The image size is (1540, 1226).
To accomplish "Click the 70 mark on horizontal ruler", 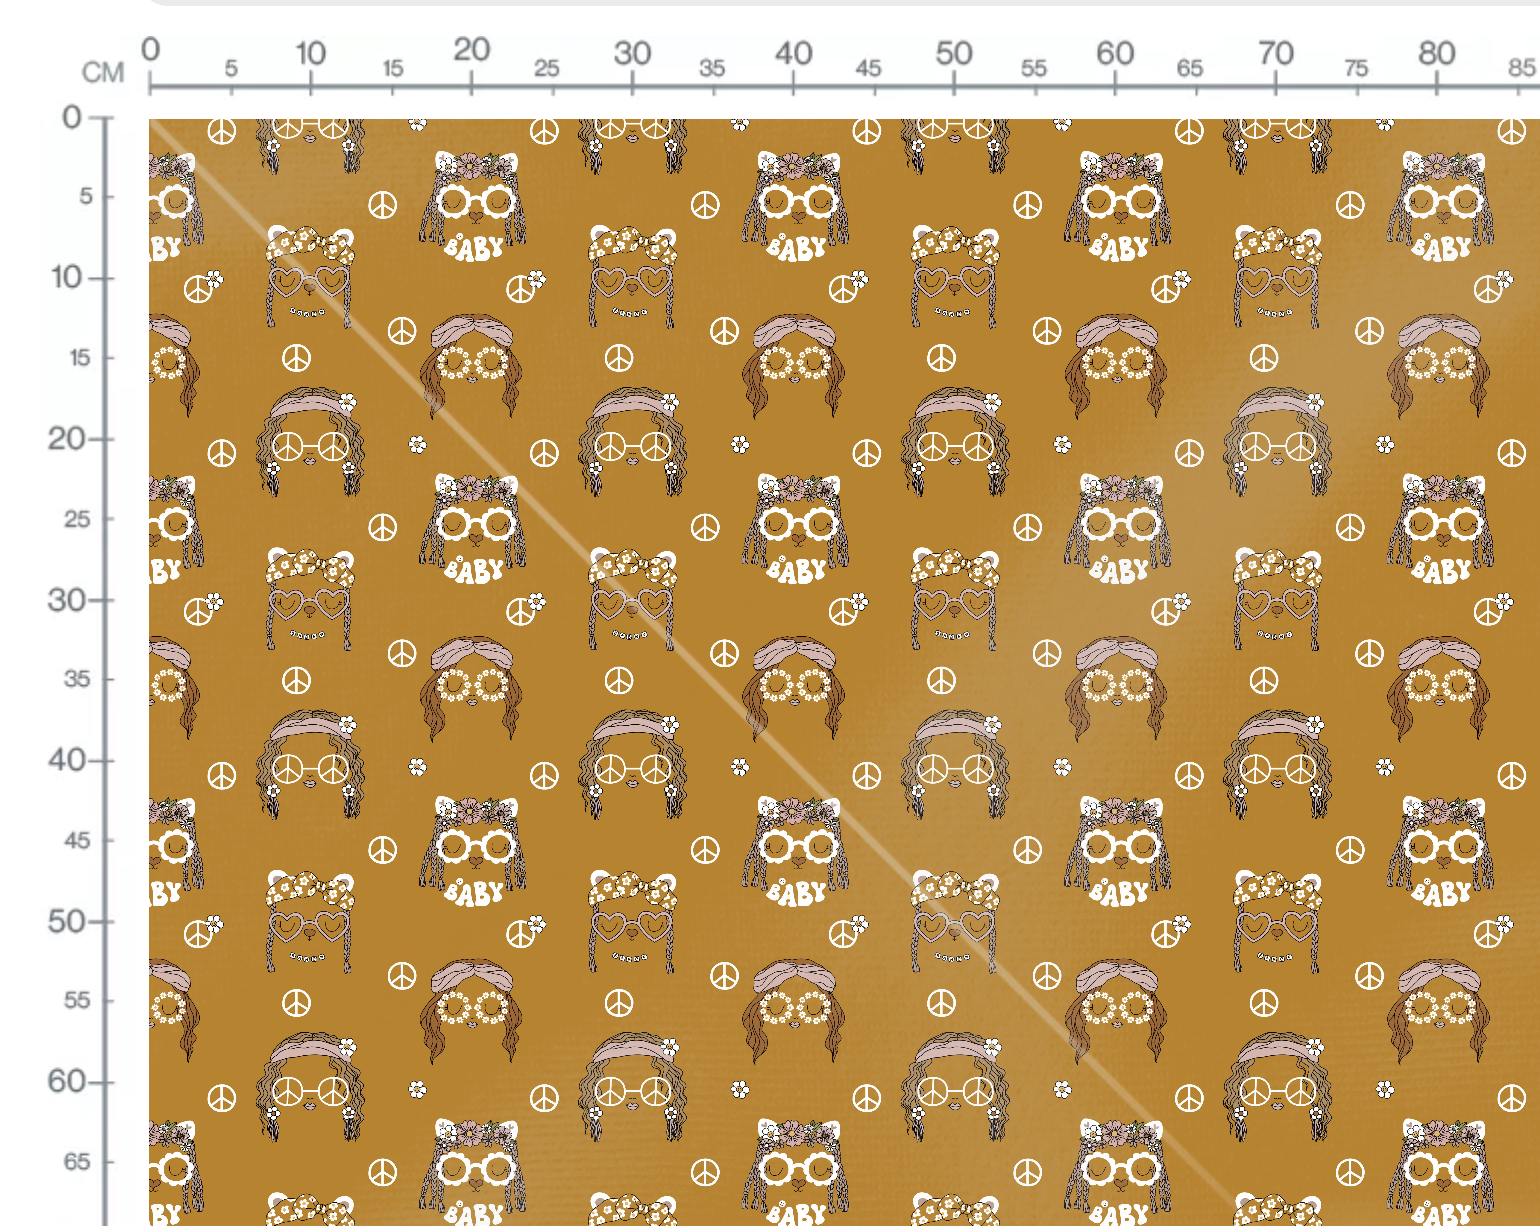I will click(x=1276, y=52).
